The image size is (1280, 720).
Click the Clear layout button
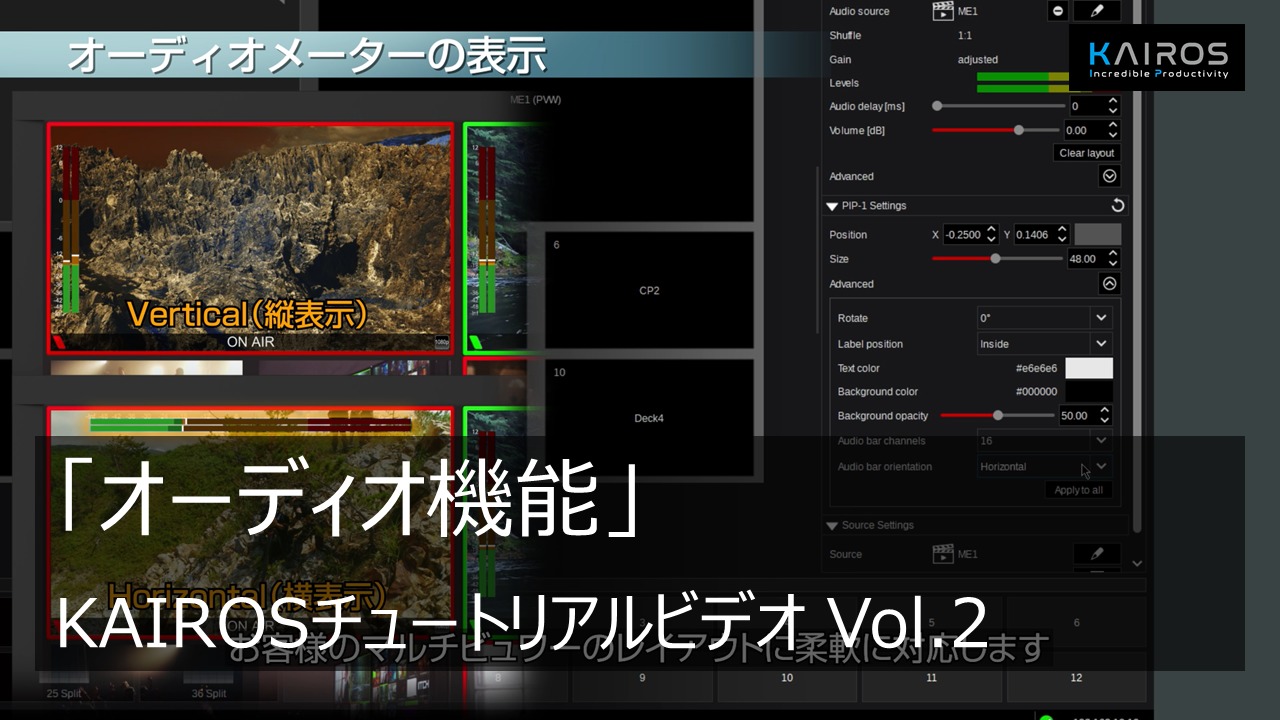pyautogui.click(x=1087, y=153)
